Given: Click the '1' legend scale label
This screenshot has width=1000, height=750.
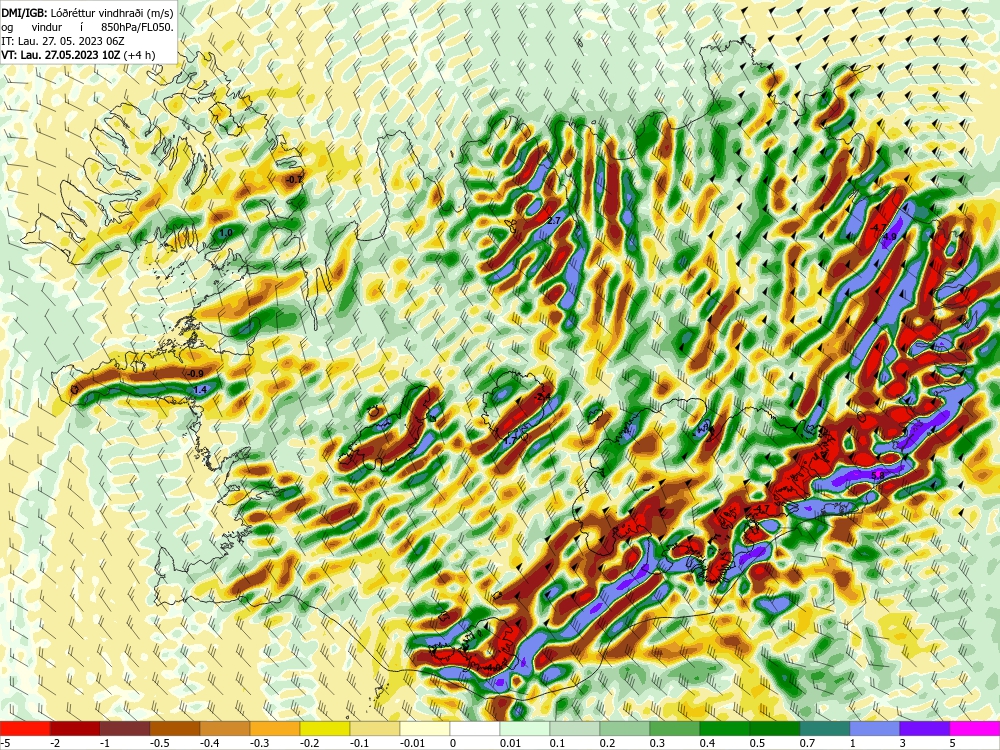Looking at the screenshot, I should [x=853, y=743].
